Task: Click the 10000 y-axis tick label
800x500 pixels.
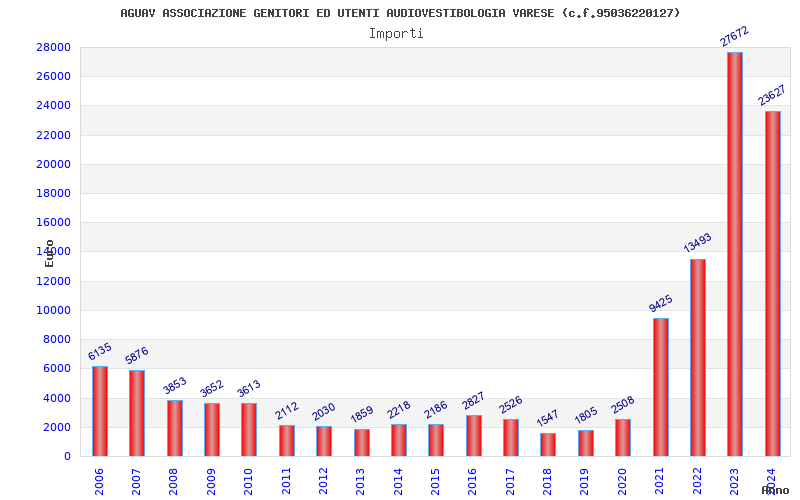Action: [x=53, y=310]
